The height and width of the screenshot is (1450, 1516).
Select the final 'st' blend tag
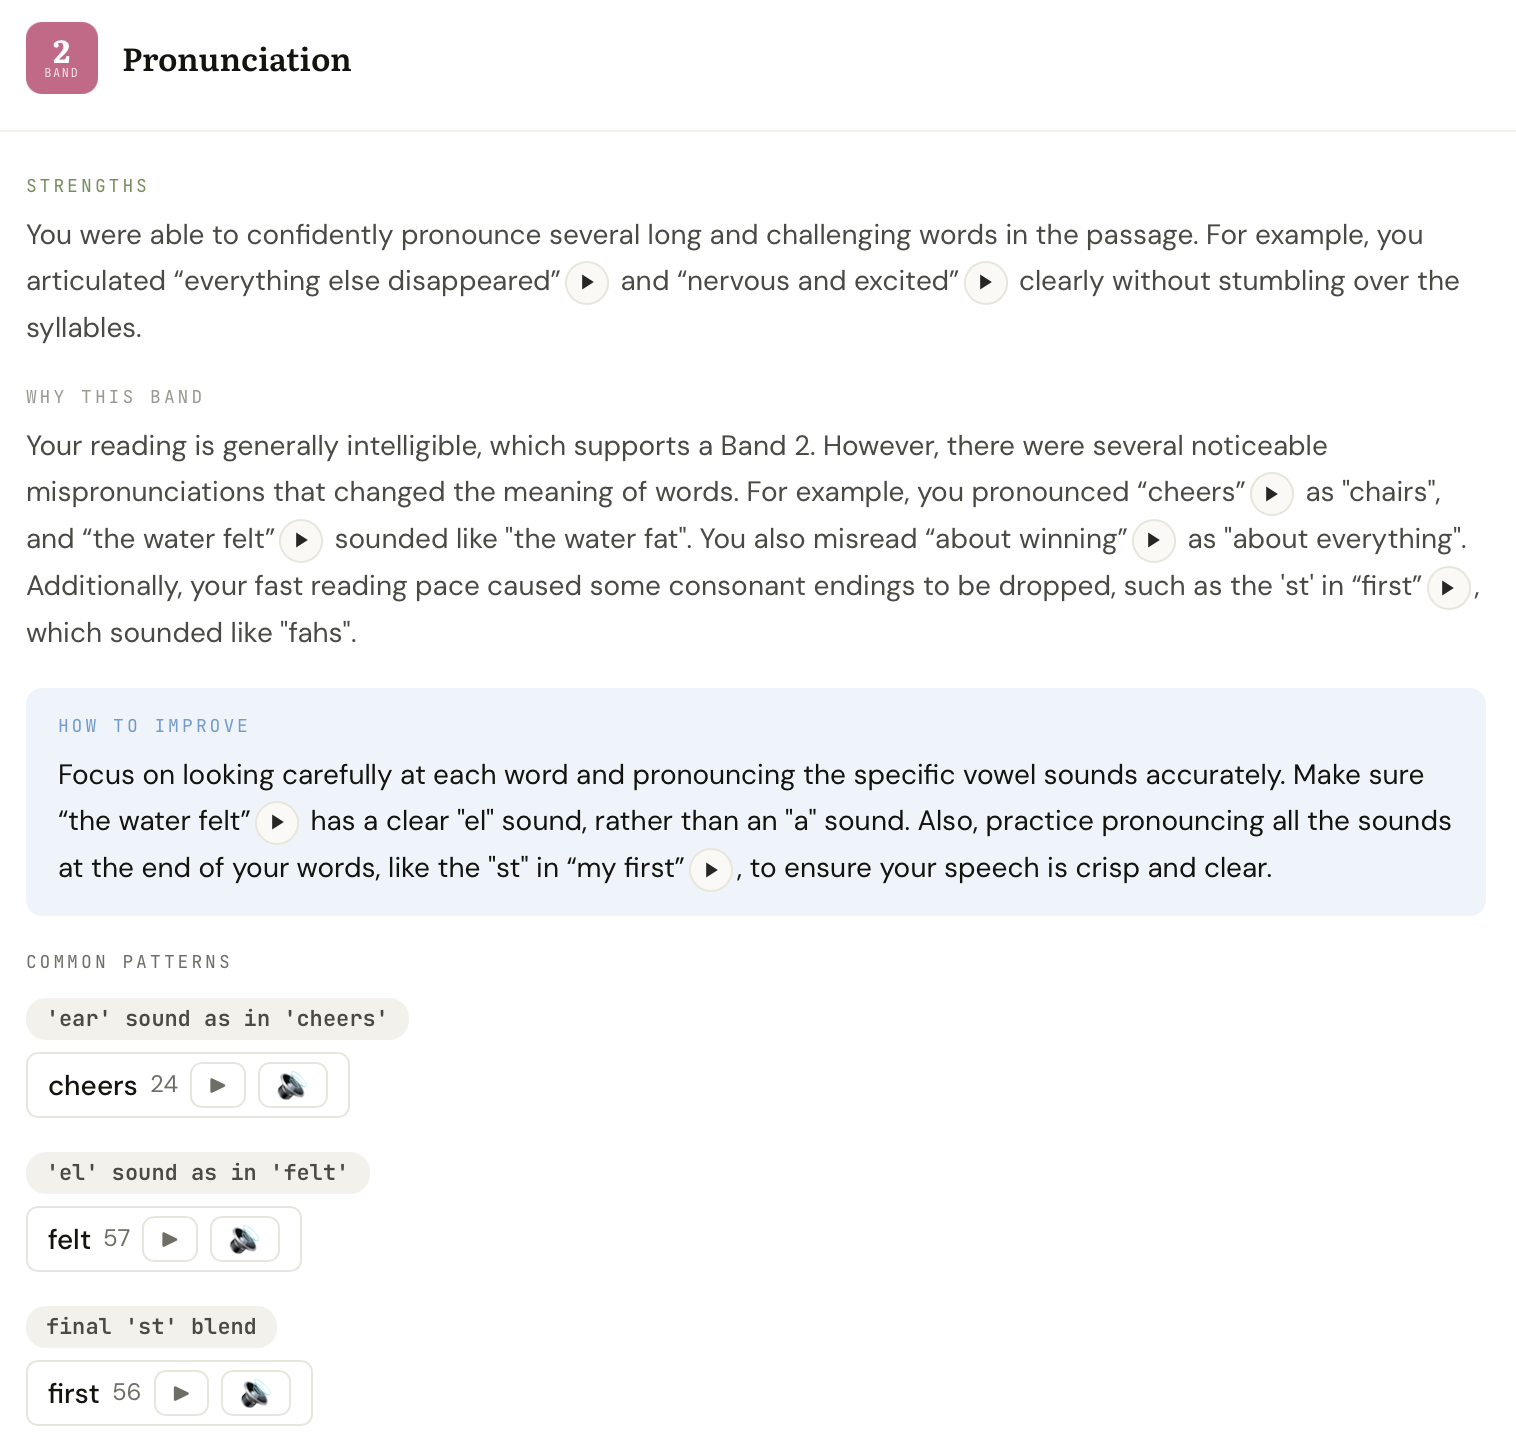151,1327
